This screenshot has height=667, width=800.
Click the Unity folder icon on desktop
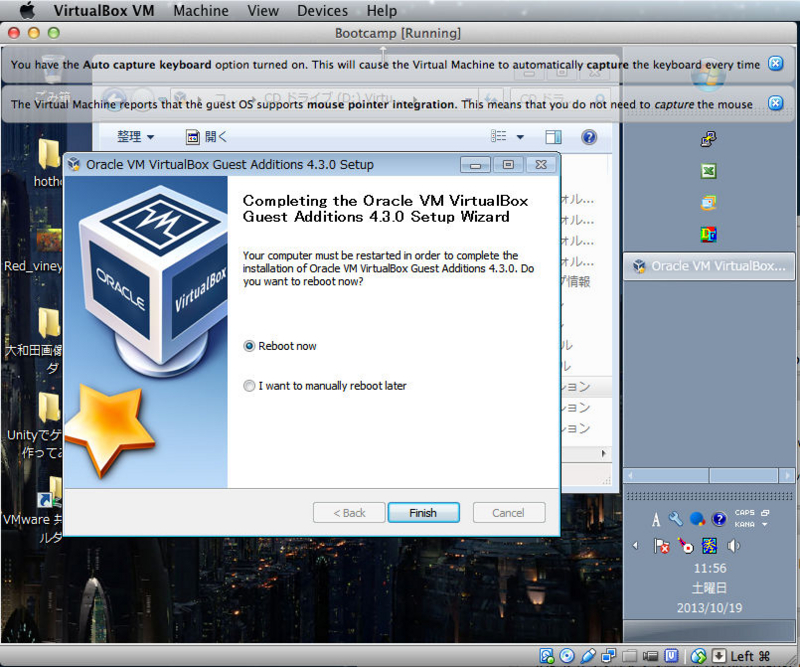click(49, 407)
